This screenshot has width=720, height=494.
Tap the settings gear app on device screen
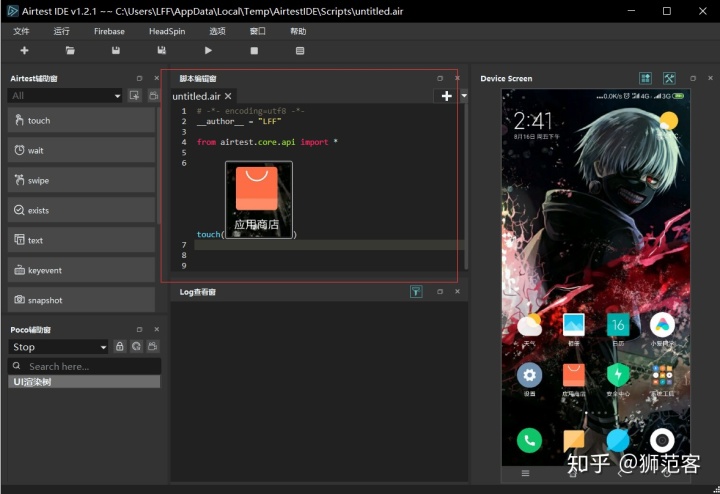click(529, 376)
